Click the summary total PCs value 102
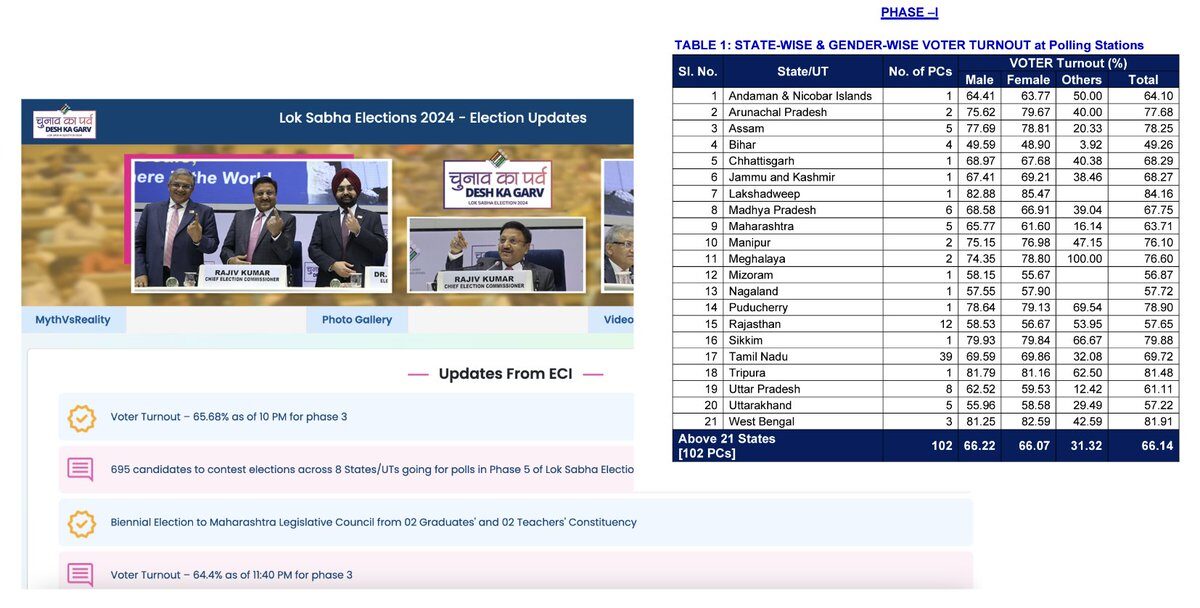 click(942, 446)
